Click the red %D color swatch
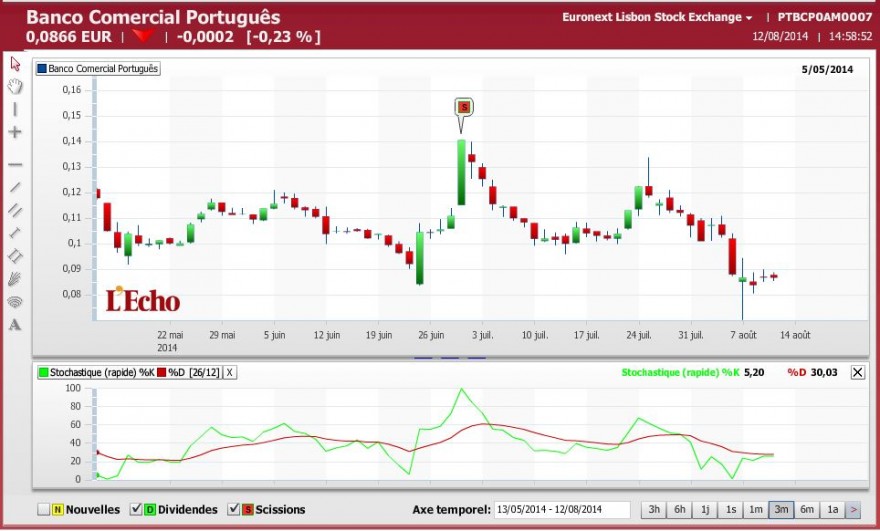Viewport: 880px width, 531px height. [x=162, y=372]
